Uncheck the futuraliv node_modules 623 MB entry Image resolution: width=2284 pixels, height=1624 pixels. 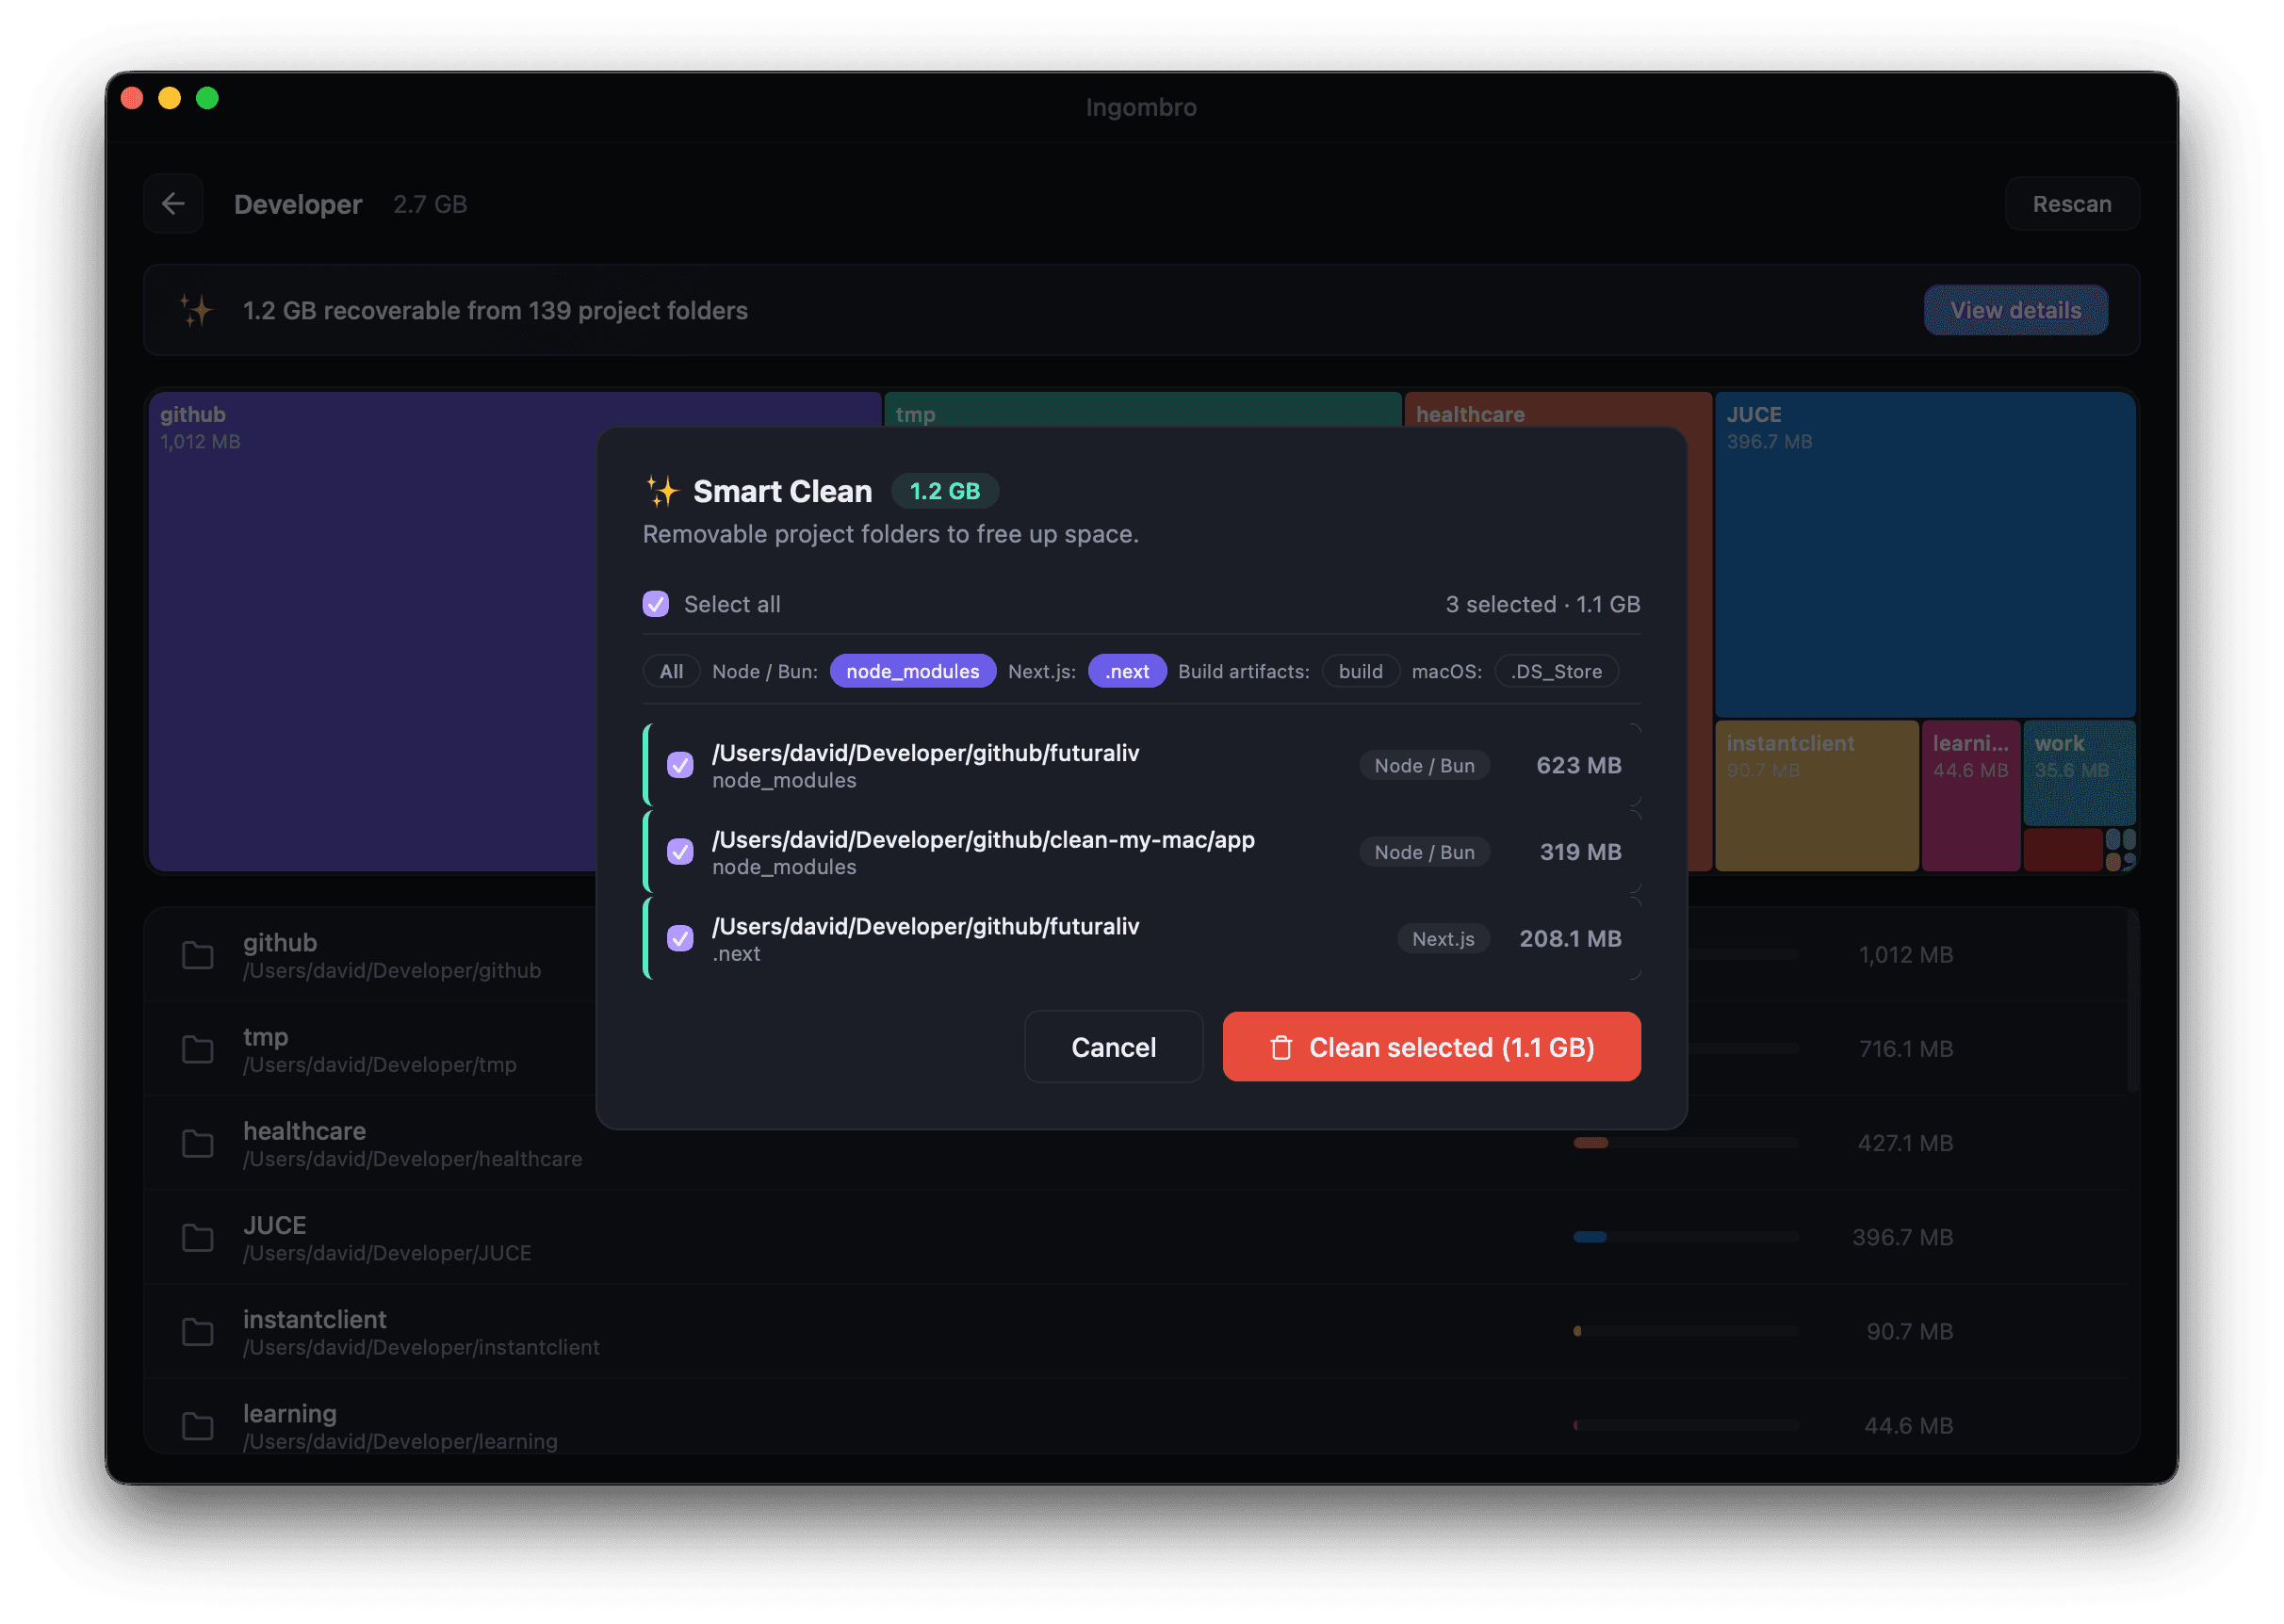click(680, 765)
